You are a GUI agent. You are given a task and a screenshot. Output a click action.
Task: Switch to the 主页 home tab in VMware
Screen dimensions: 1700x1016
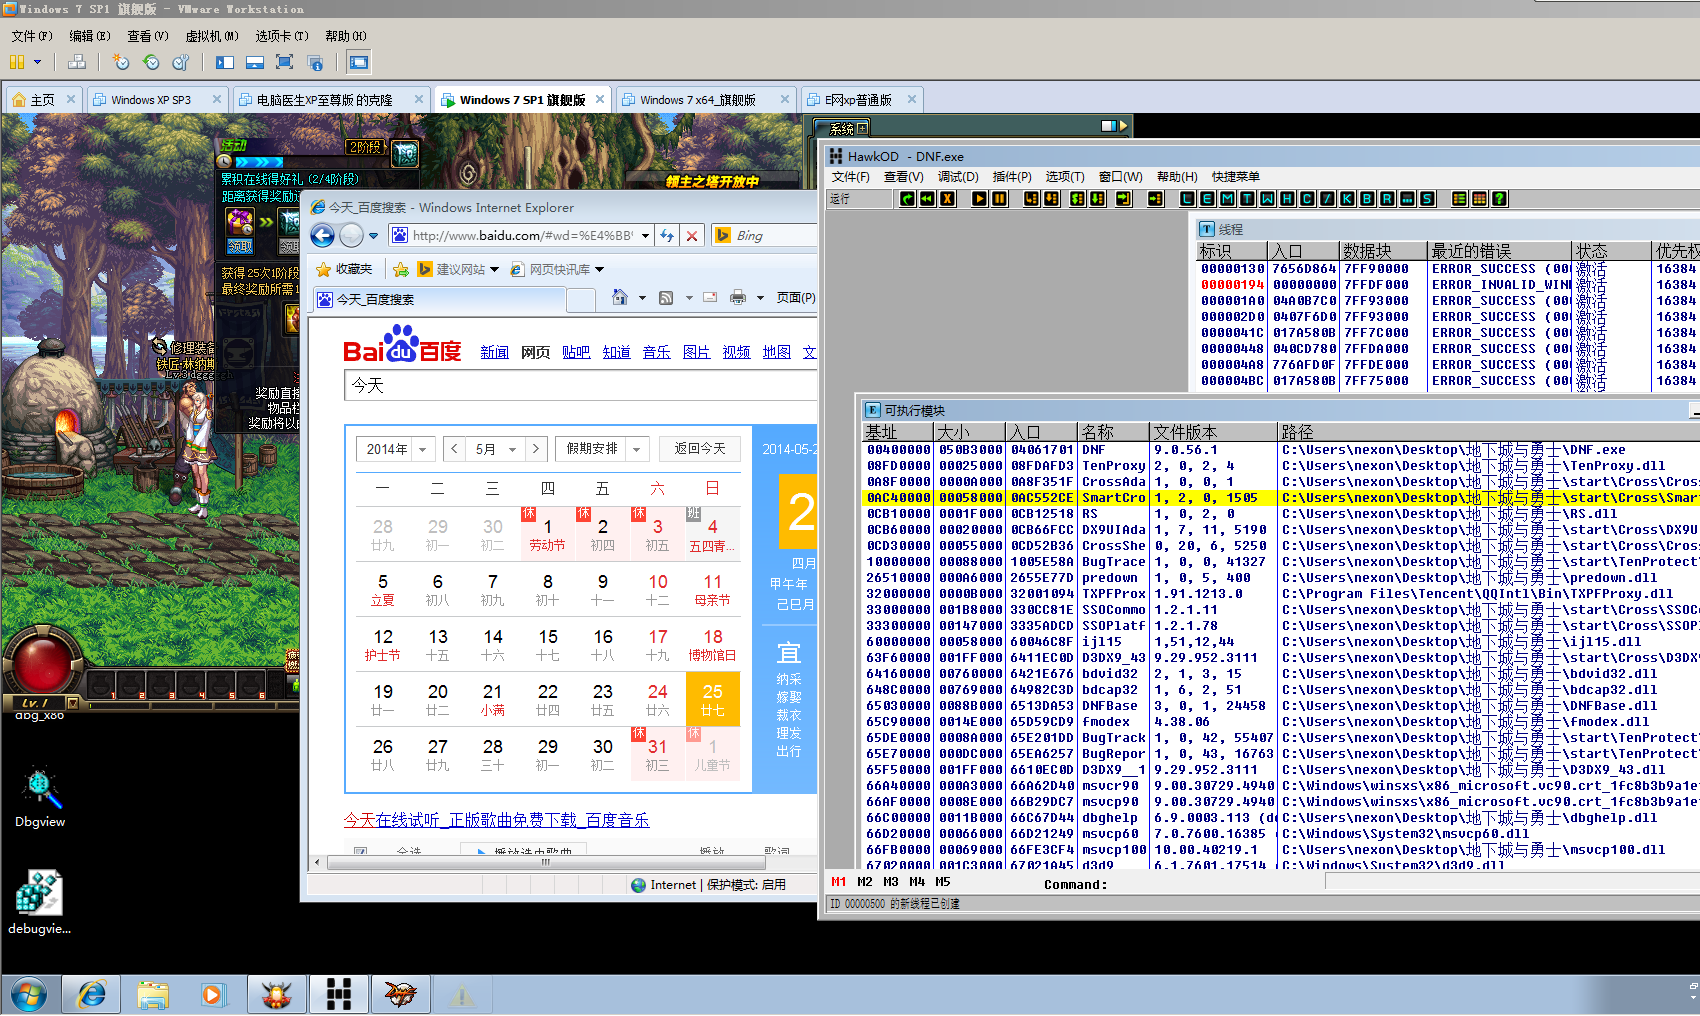point(43,100)
